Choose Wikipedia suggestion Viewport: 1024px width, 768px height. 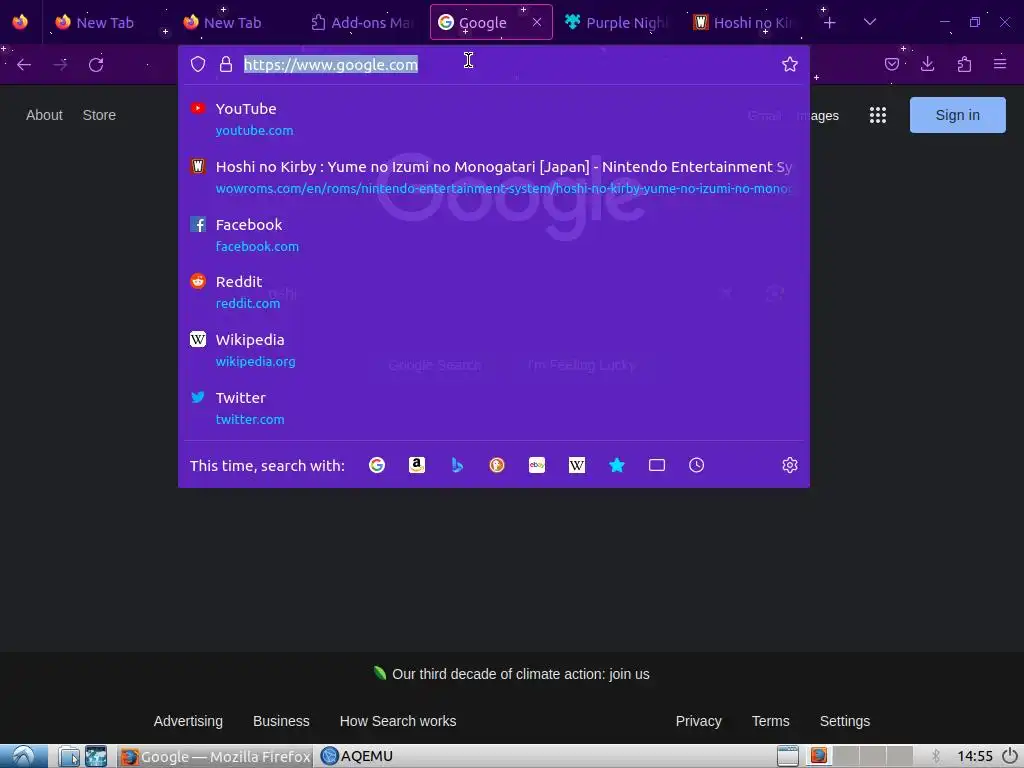494,350
